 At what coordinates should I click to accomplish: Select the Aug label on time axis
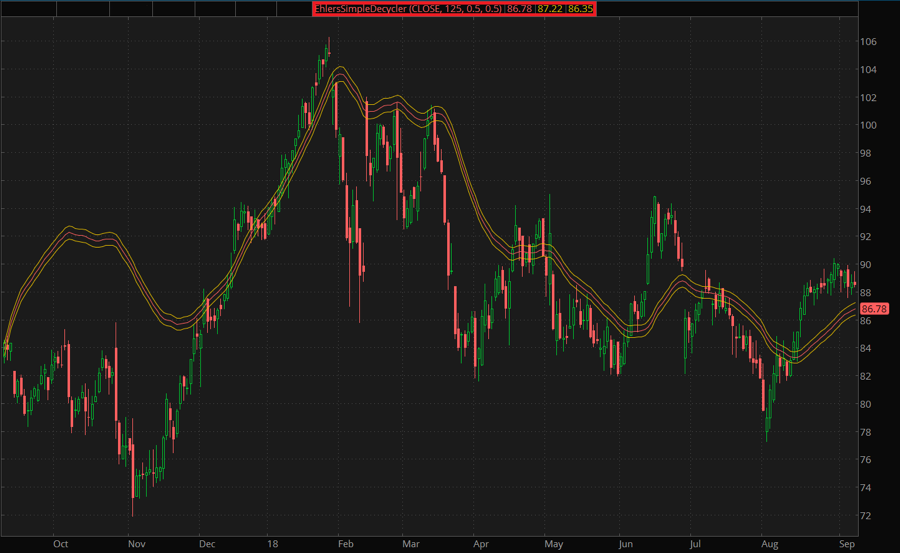click(x=768, y=544)
